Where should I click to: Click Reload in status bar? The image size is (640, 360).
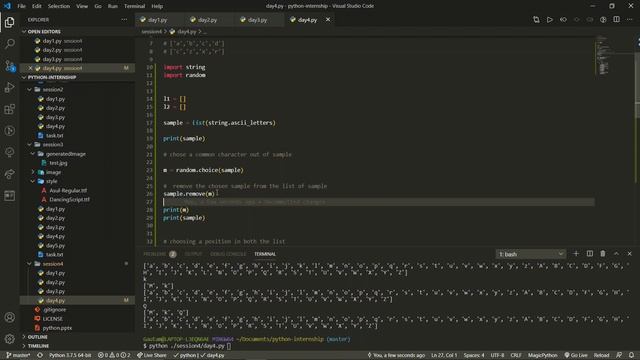click(601, 355)
